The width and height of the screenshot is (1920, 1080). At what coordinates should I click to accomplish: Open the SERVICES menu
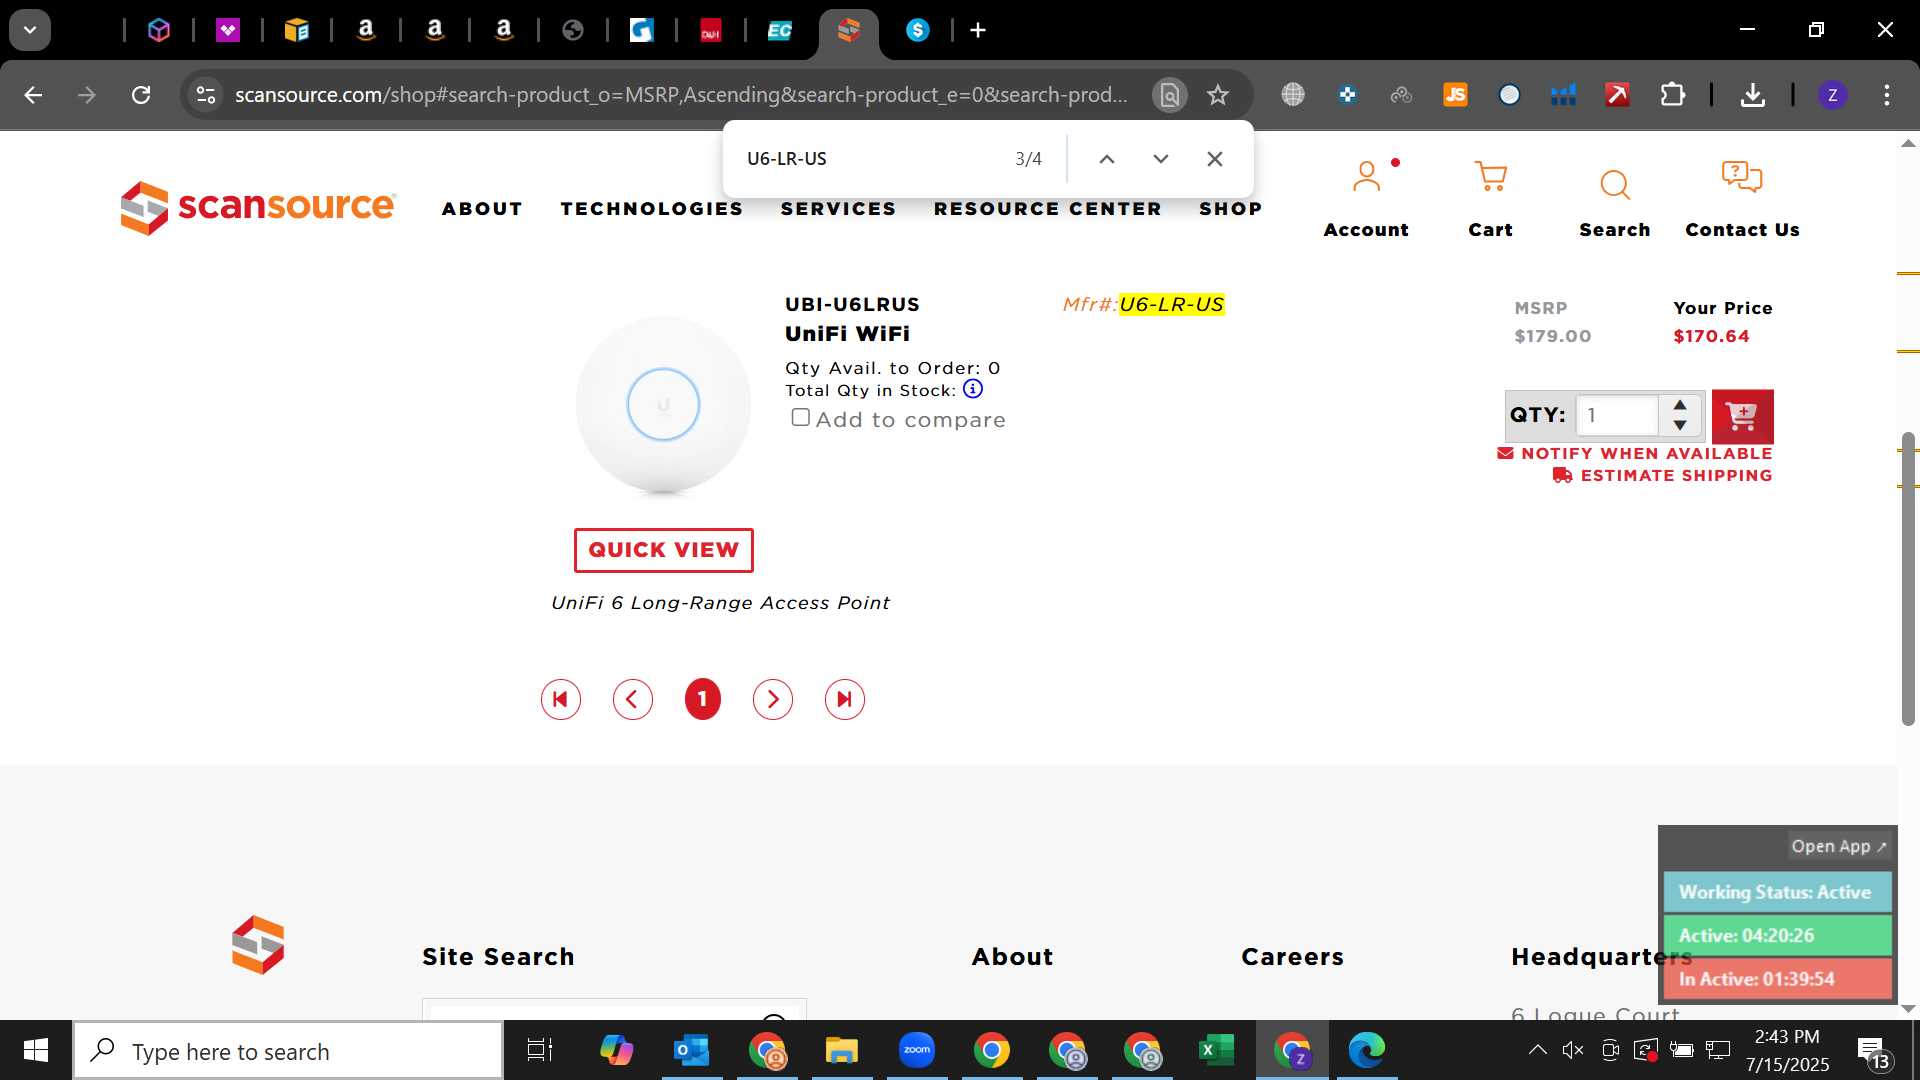coord(838,208)
